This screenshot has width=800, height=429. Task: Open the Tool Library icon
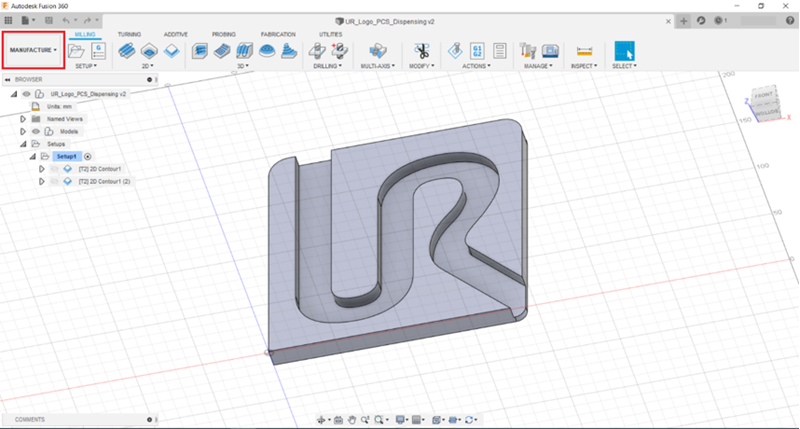click(528, 51)
